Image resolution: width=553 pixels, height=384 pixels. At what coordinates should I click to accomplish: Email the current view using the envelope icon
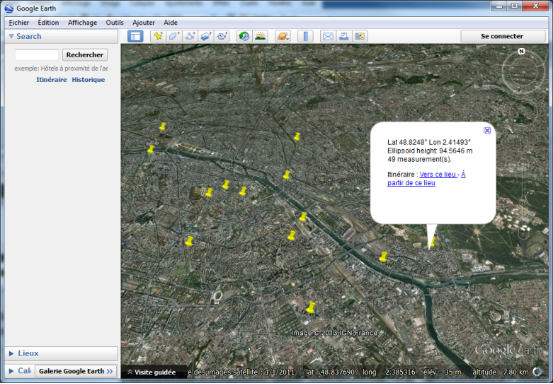(x=328, y=36)
